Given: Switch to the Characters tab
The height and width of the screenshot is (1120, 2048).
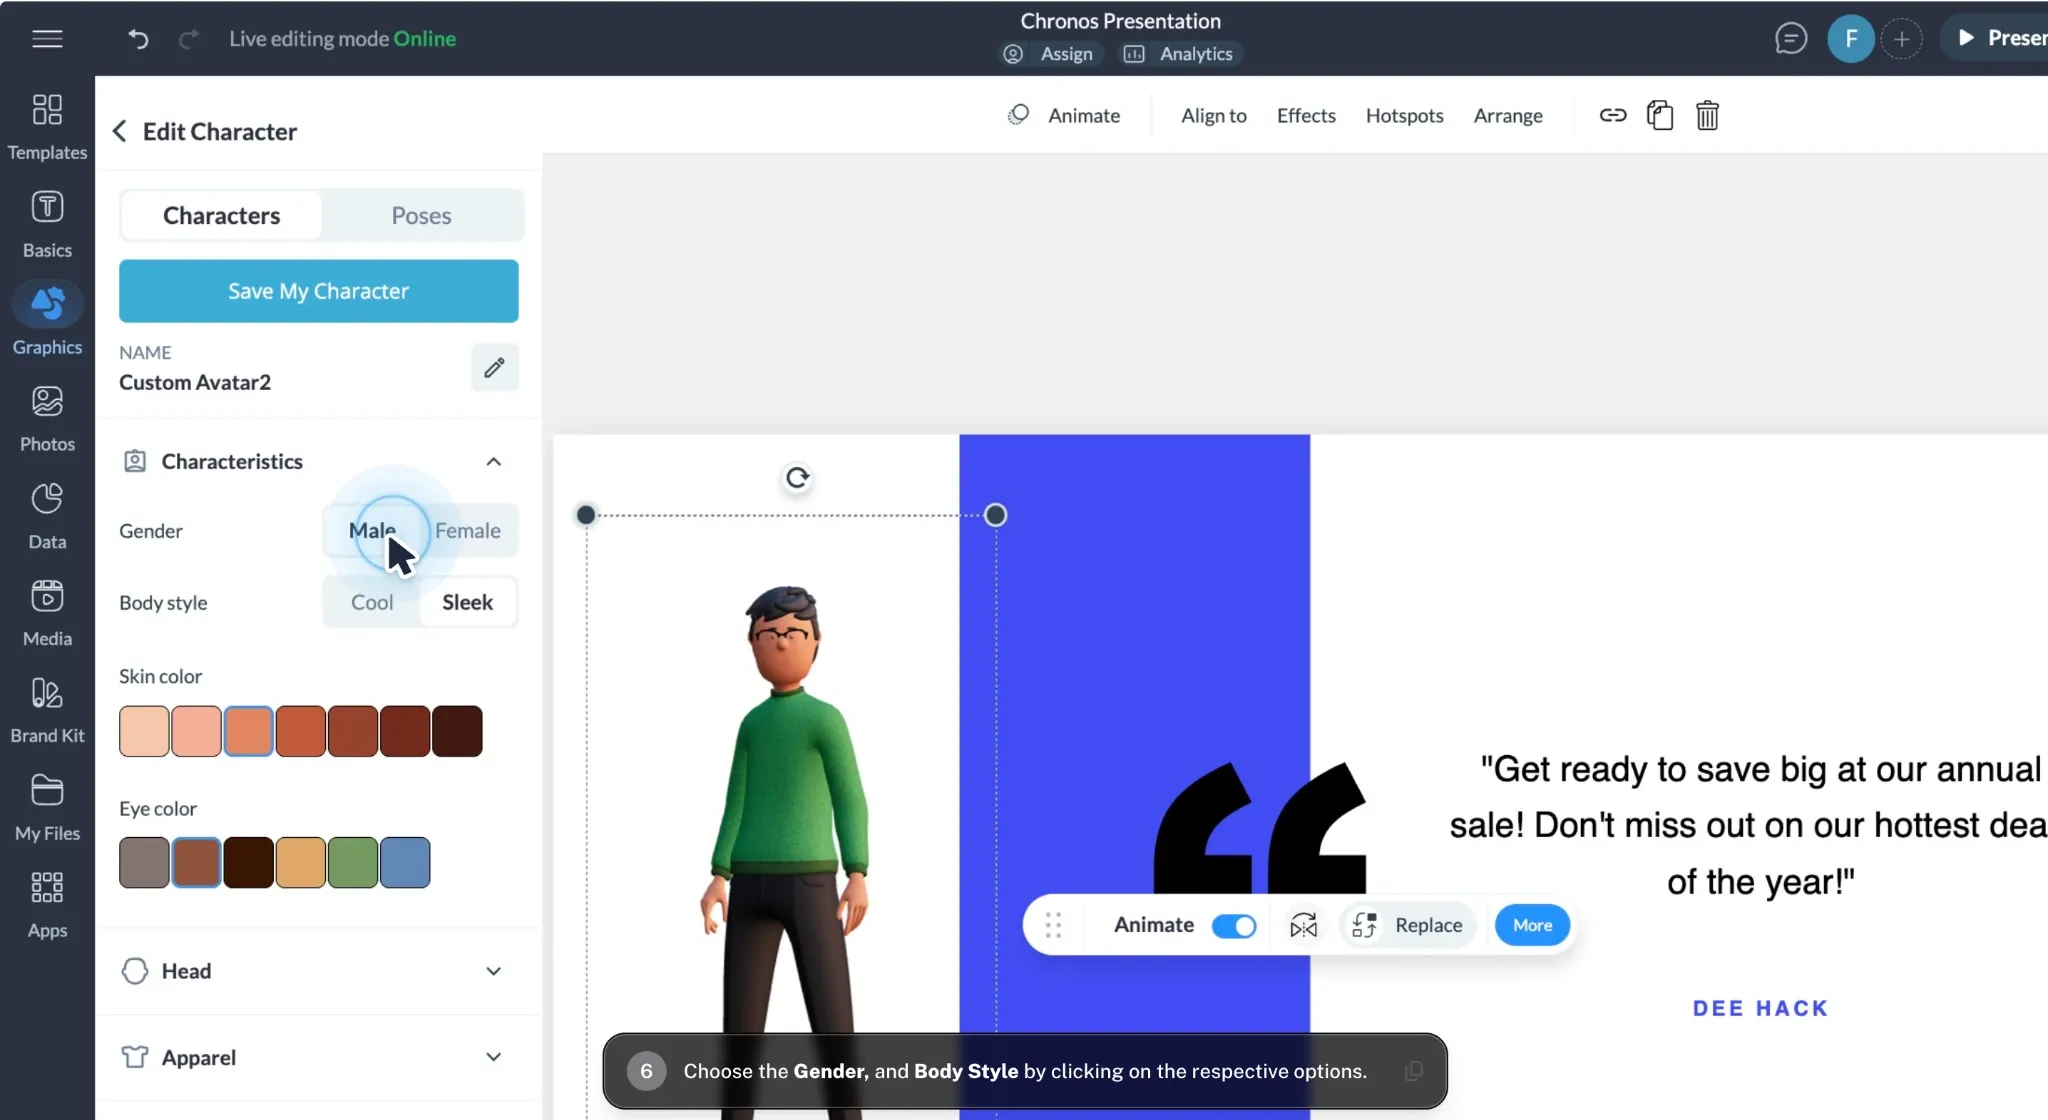Looking at the screenshot, I should pos(221,215).
